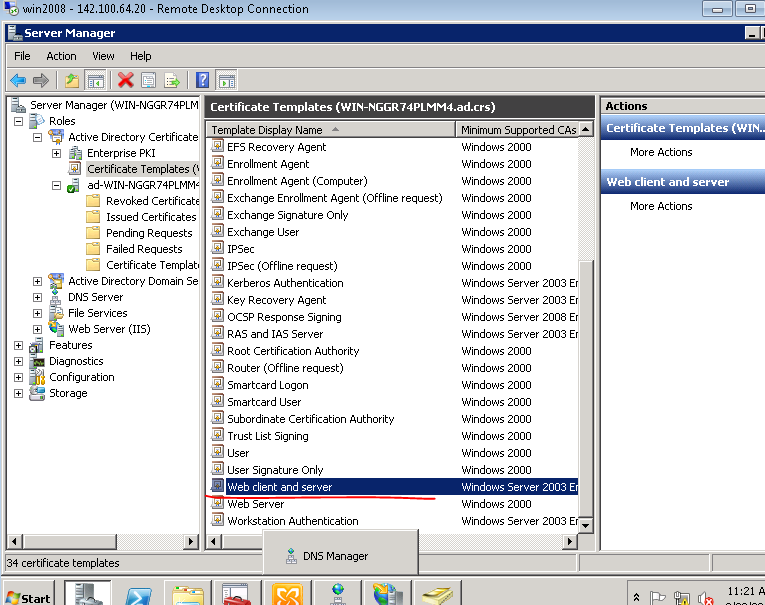
Task: Collapse Active Directory Certificate Services node
Action: click(x=38, y=137)
